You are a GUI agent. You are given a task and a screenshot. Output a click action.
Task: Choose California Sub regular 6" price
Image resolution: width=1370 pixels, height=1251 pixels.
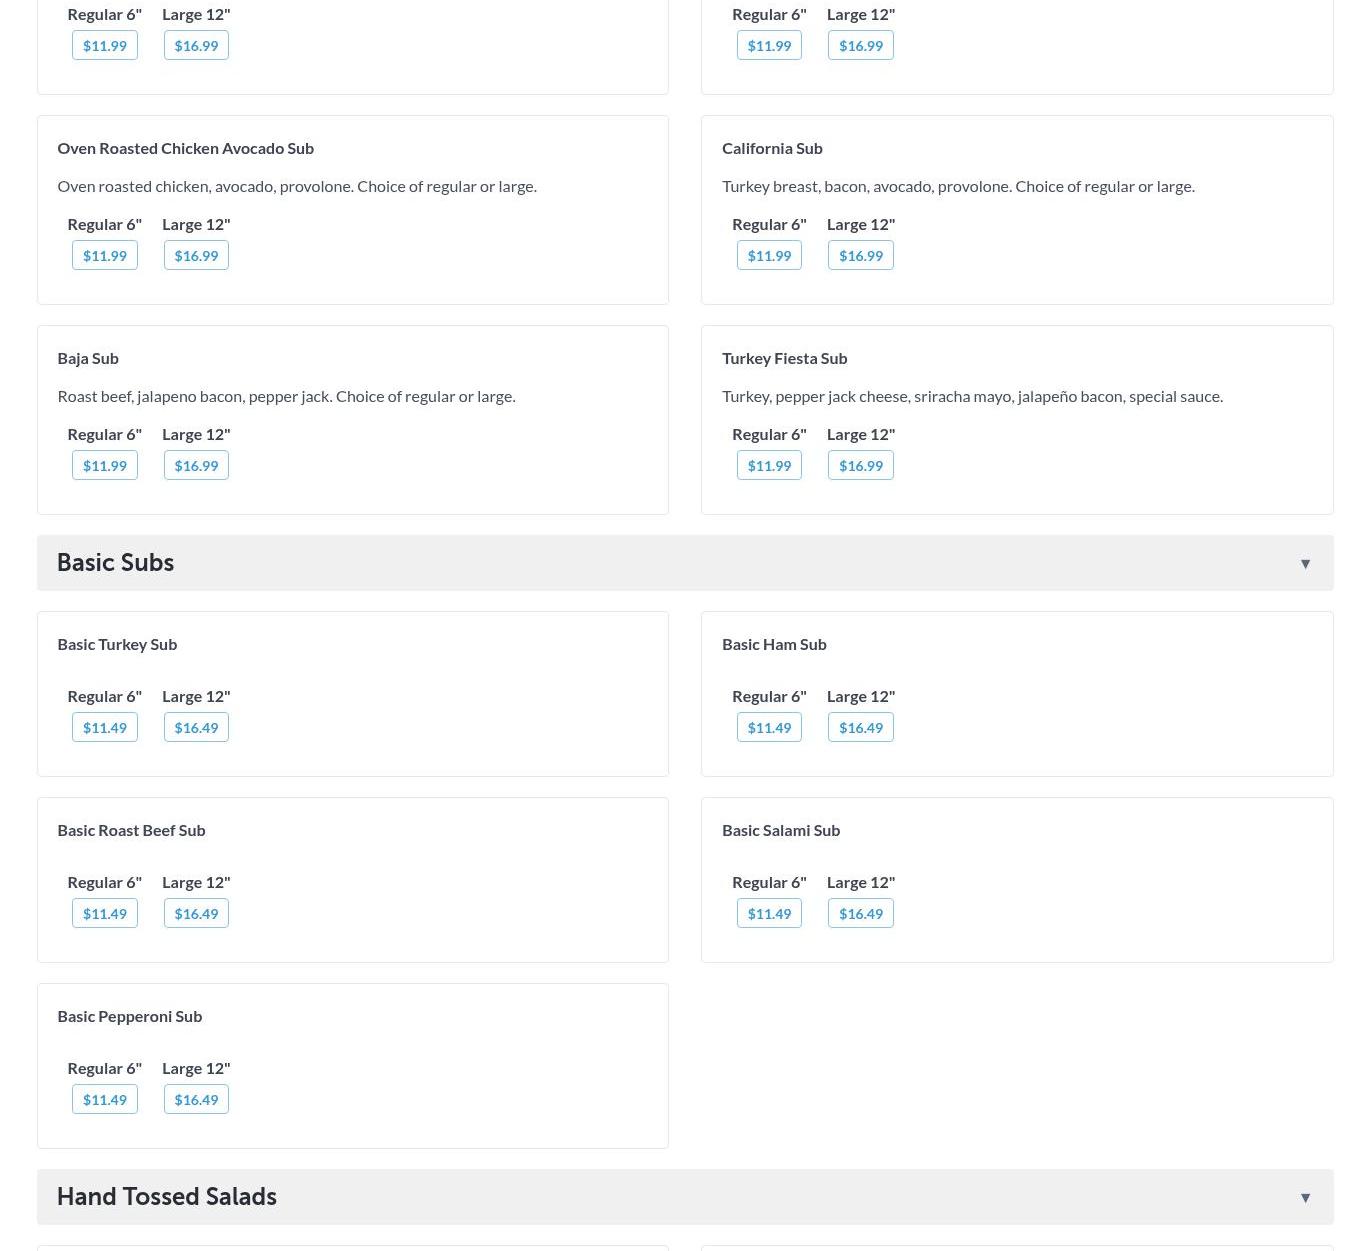pyautogui.click(x=769, y=256)
